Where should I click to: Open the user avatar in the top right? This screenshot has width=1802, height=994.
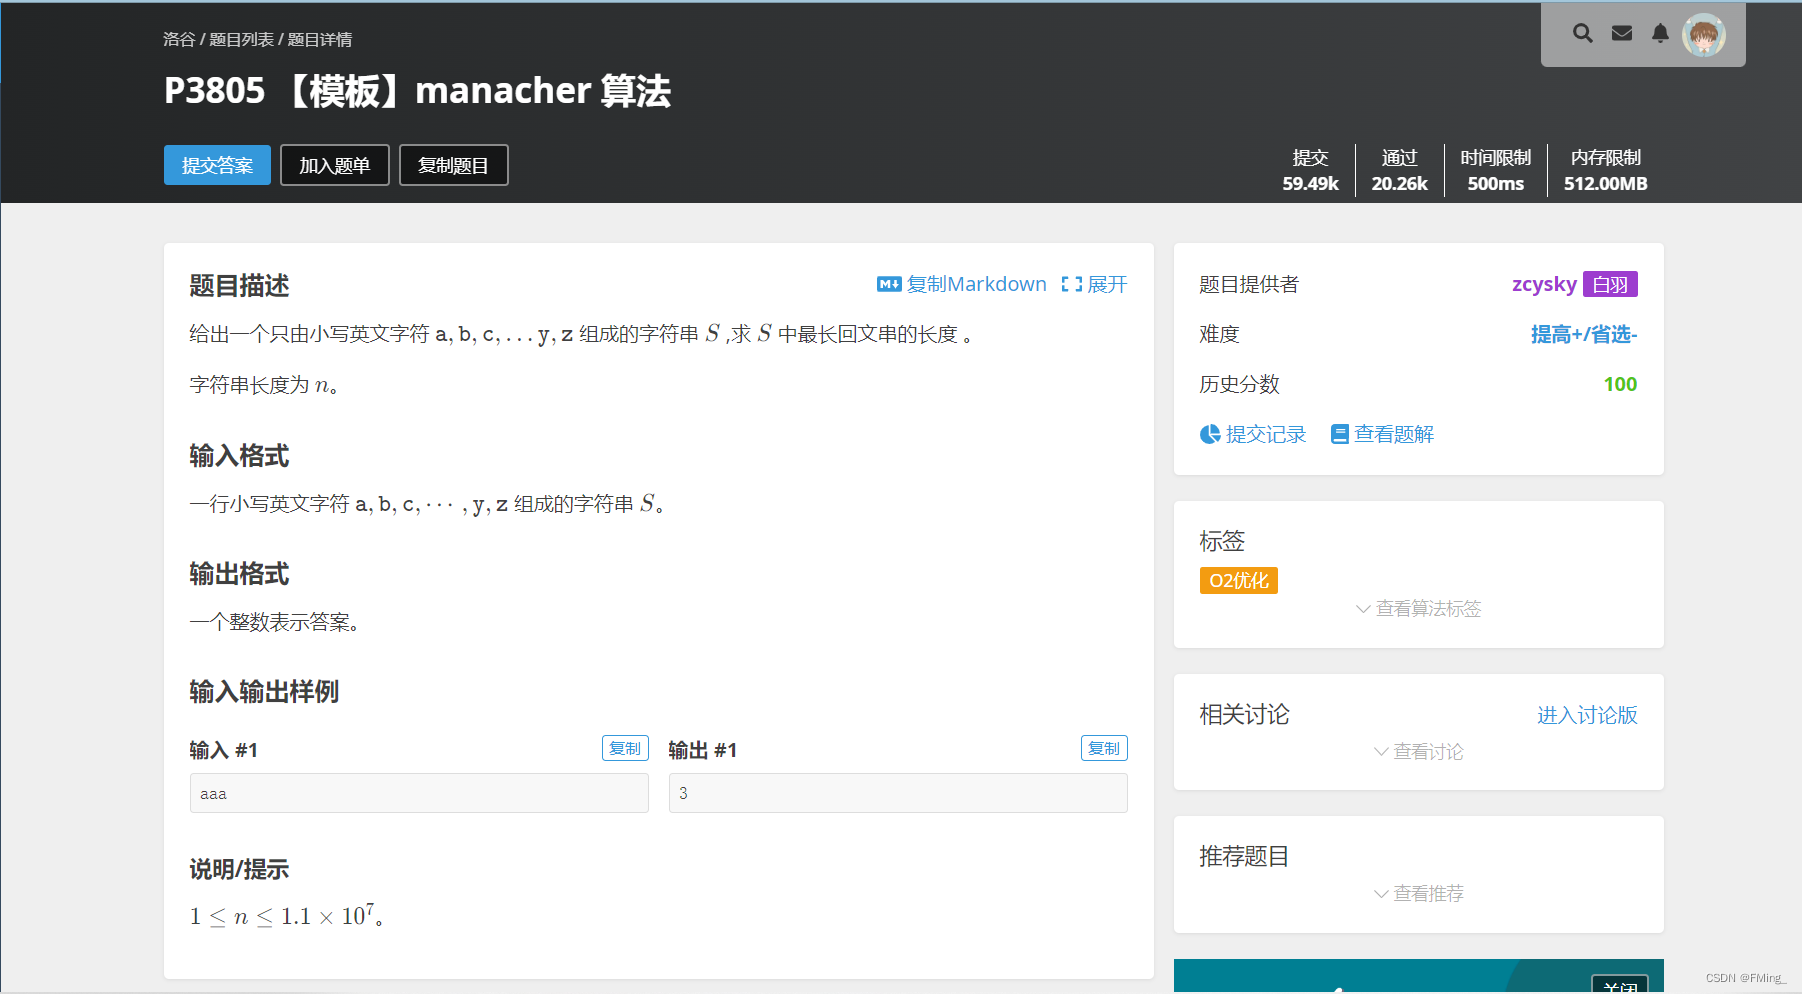pos(1704,35)
